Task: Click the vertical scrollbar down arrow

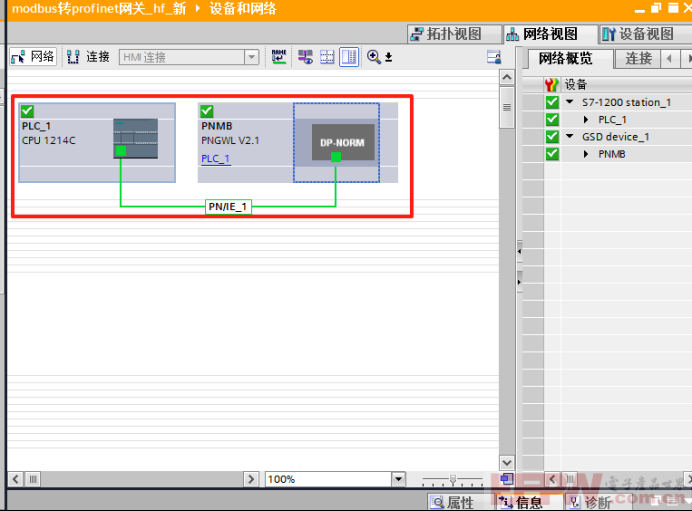Action: pyautogui.click(x=507, y=462)
